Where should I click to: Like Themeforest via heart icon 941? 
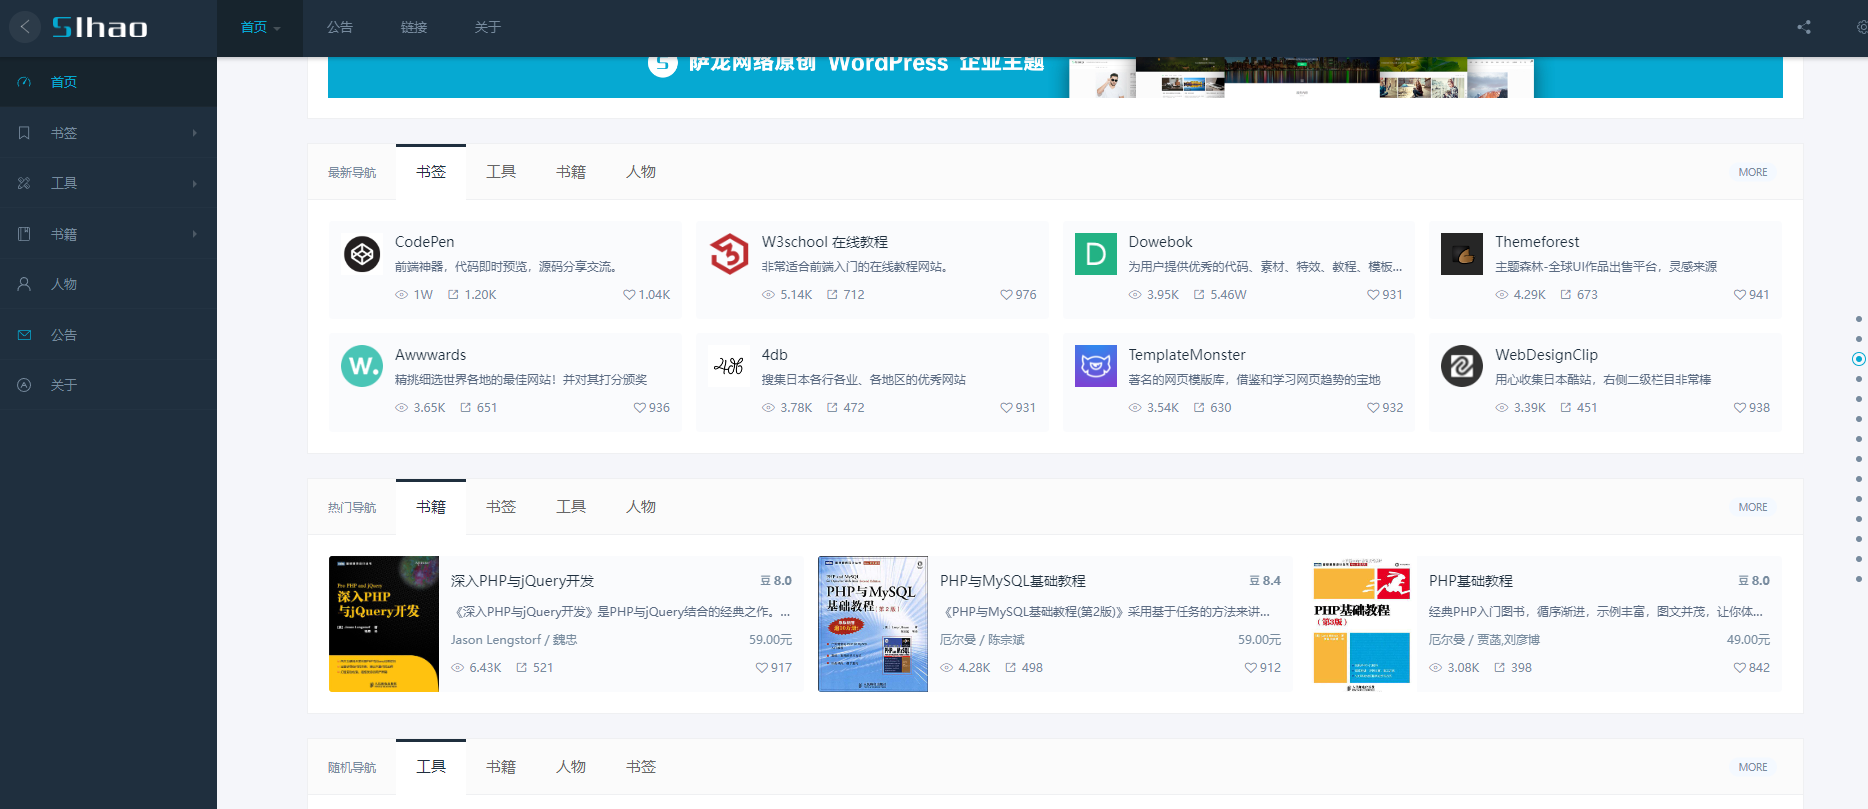click(x=1740, y=295)
